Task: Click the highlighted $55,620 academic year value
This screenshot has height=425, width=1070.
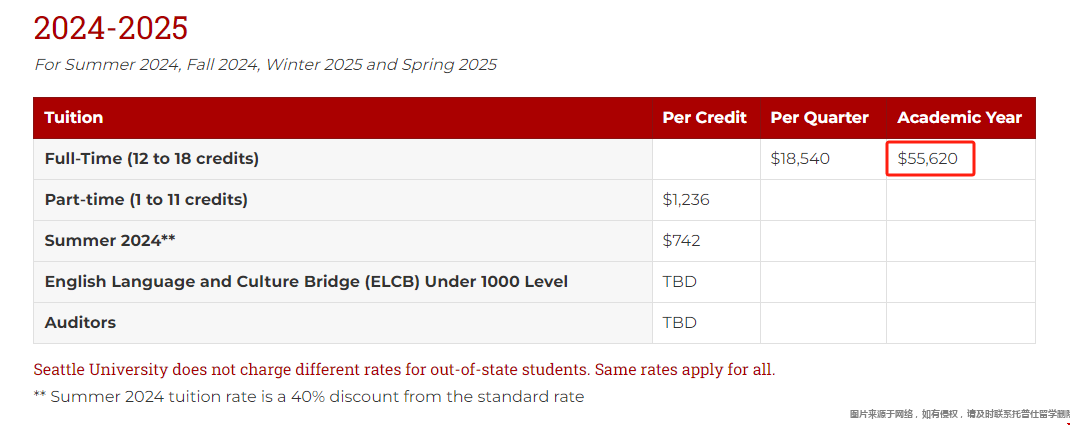Action: click(x=927, y=159)
